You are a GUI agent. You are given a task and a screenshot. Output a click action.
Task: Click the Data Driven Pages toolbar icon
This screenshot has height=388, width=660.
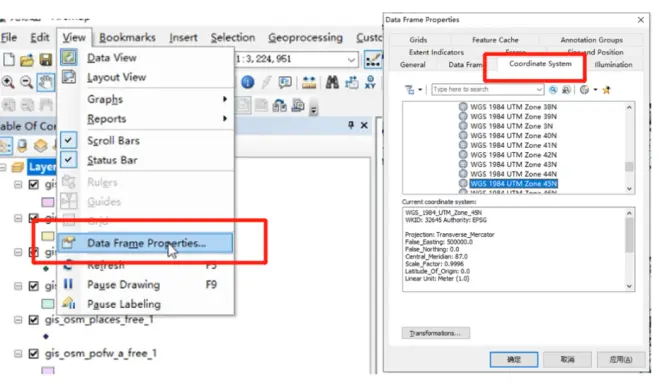tap(298, 105)
